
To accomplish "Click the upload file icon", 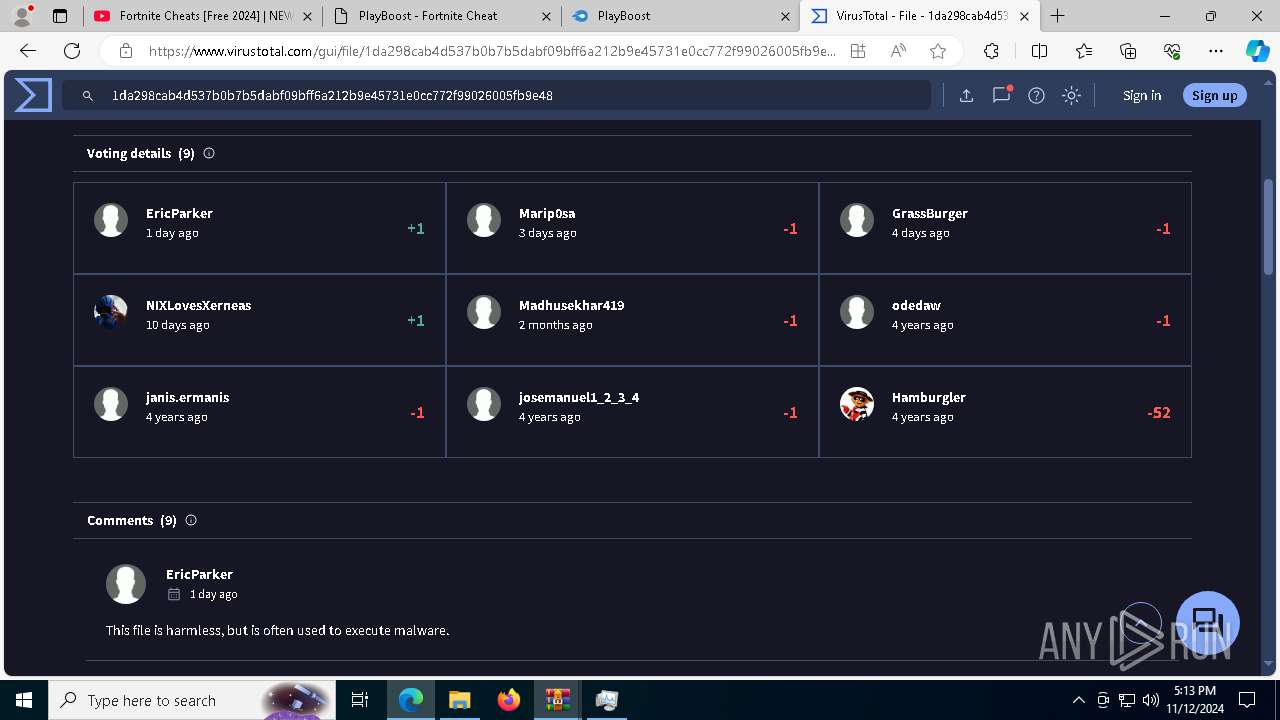I will (x=966, y=95).
